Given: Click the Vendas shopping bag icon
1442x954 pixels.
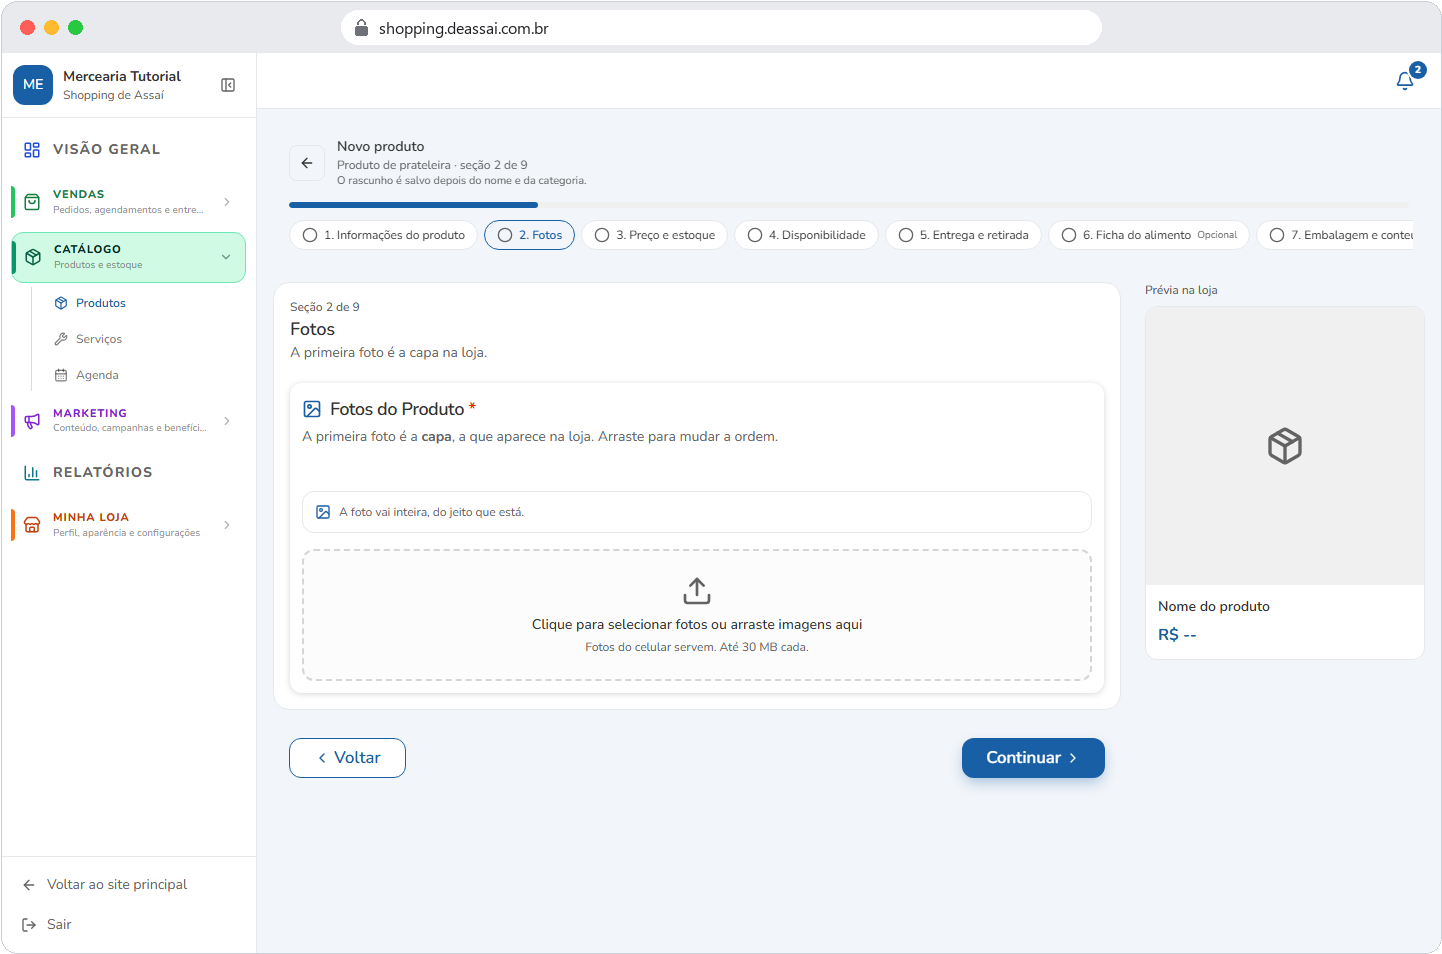Looking at the screenshot, I should (x=32, y=202).
